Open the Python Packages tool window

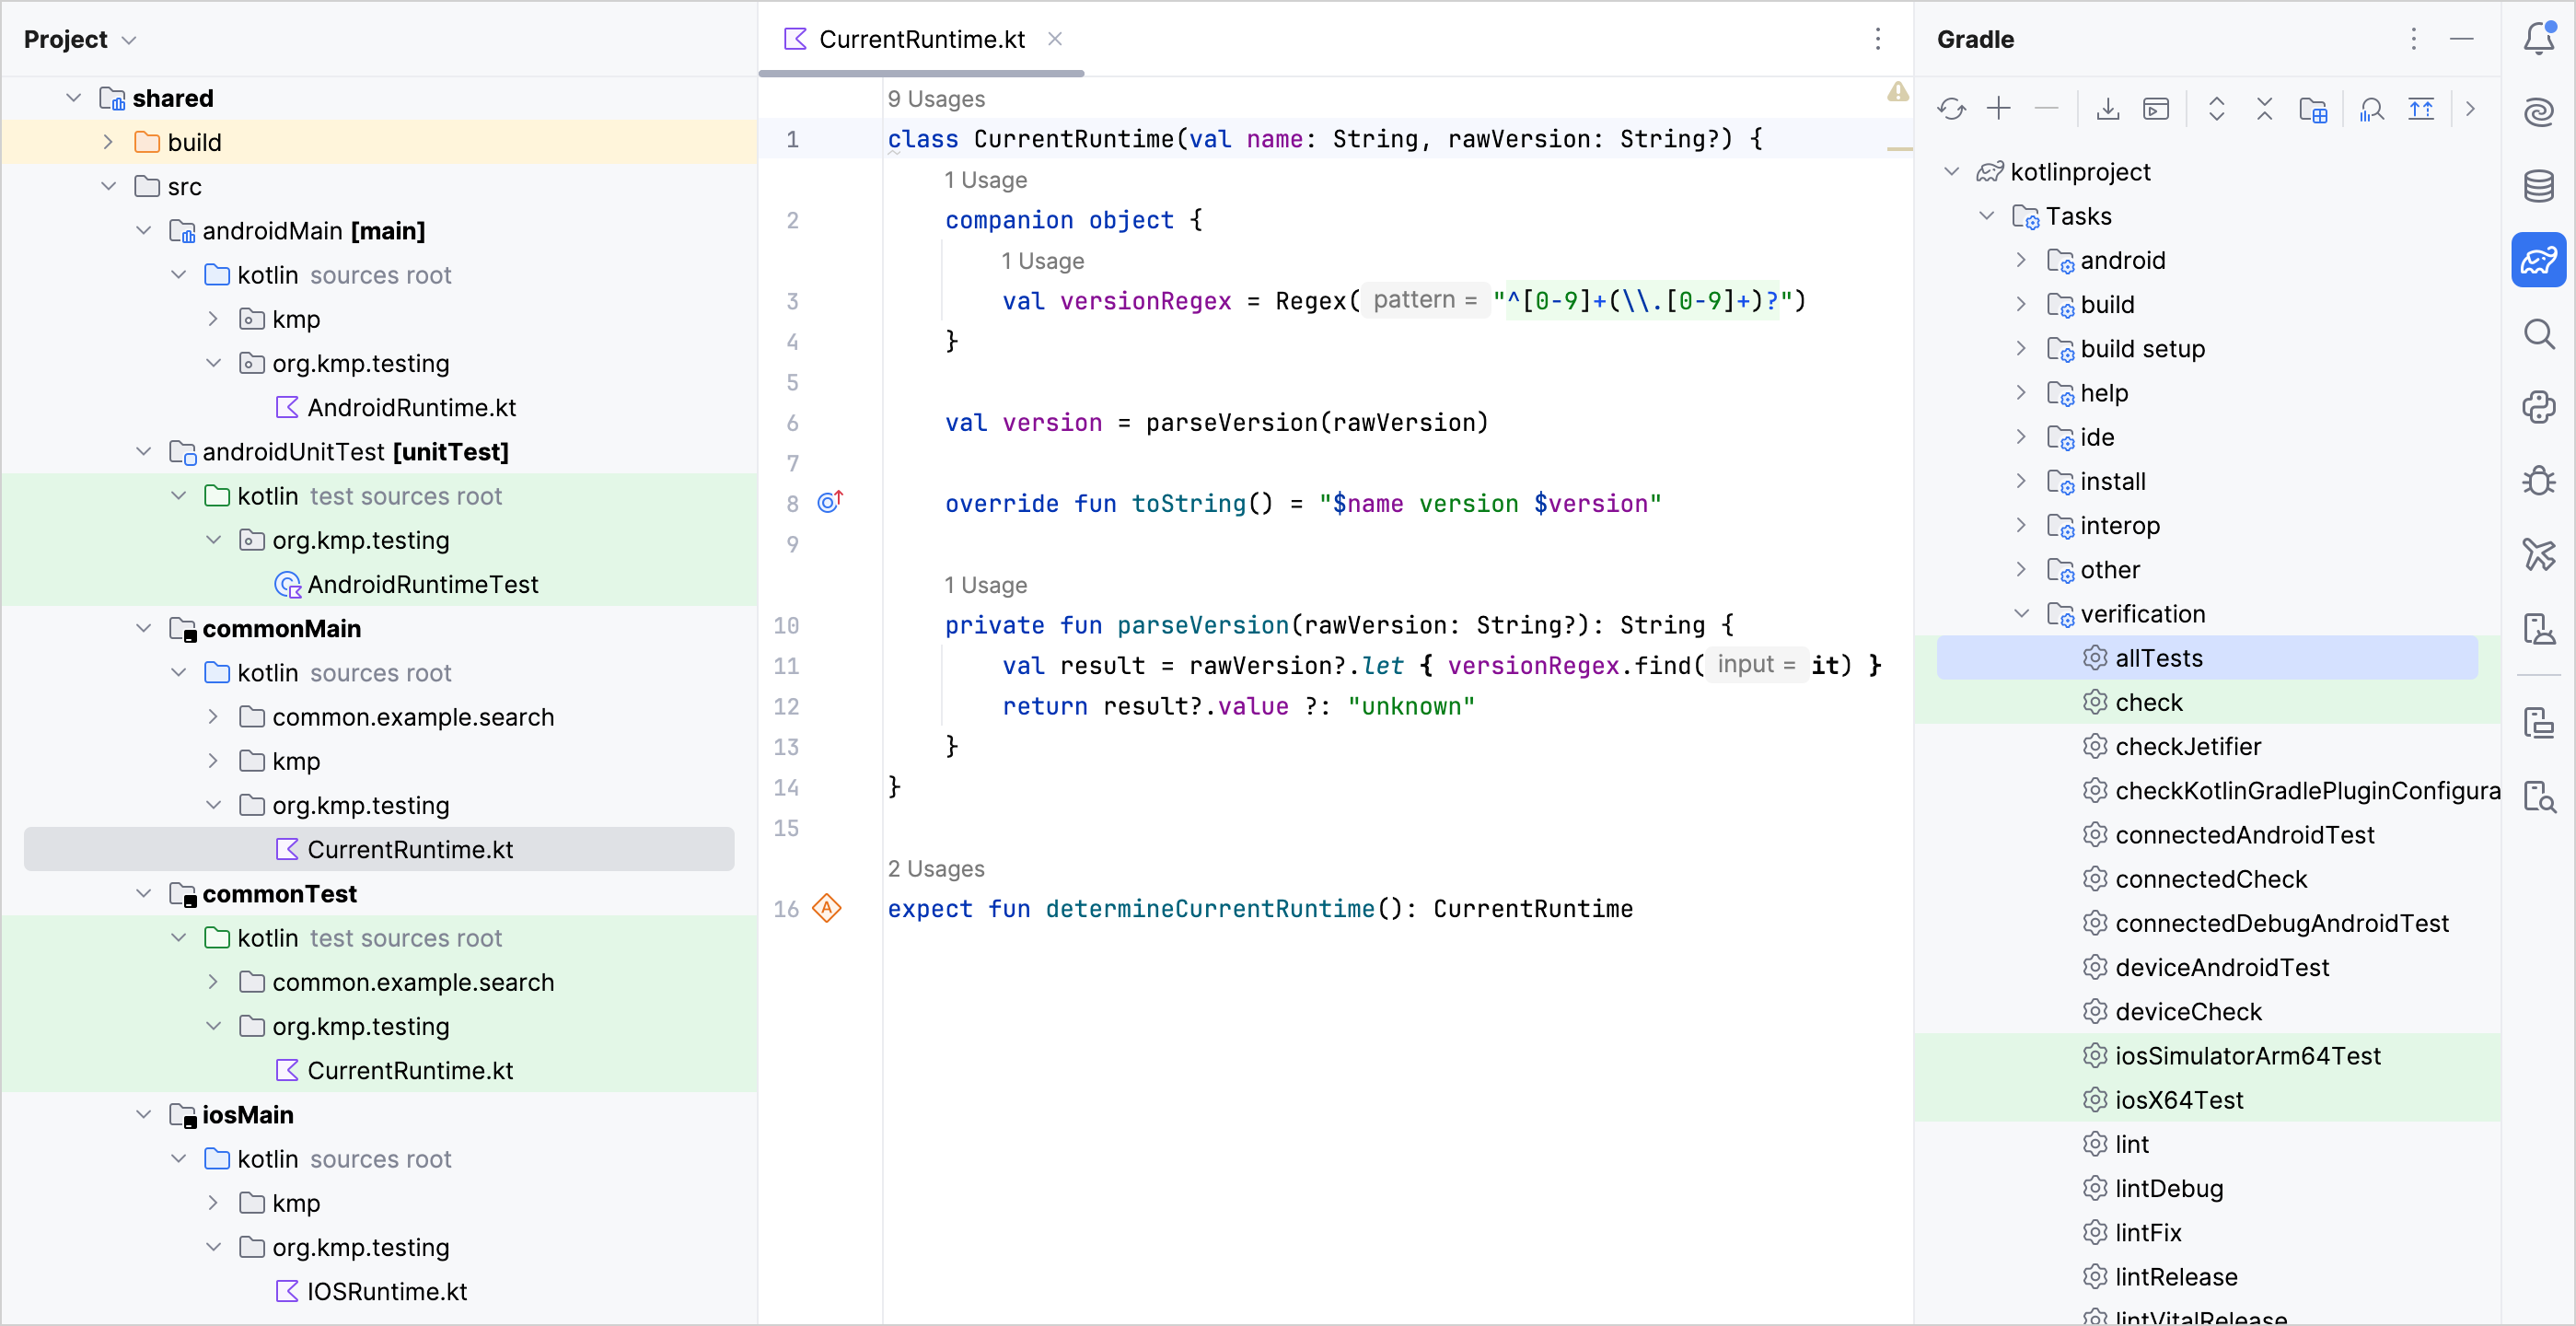click(x=2539, y=407)
